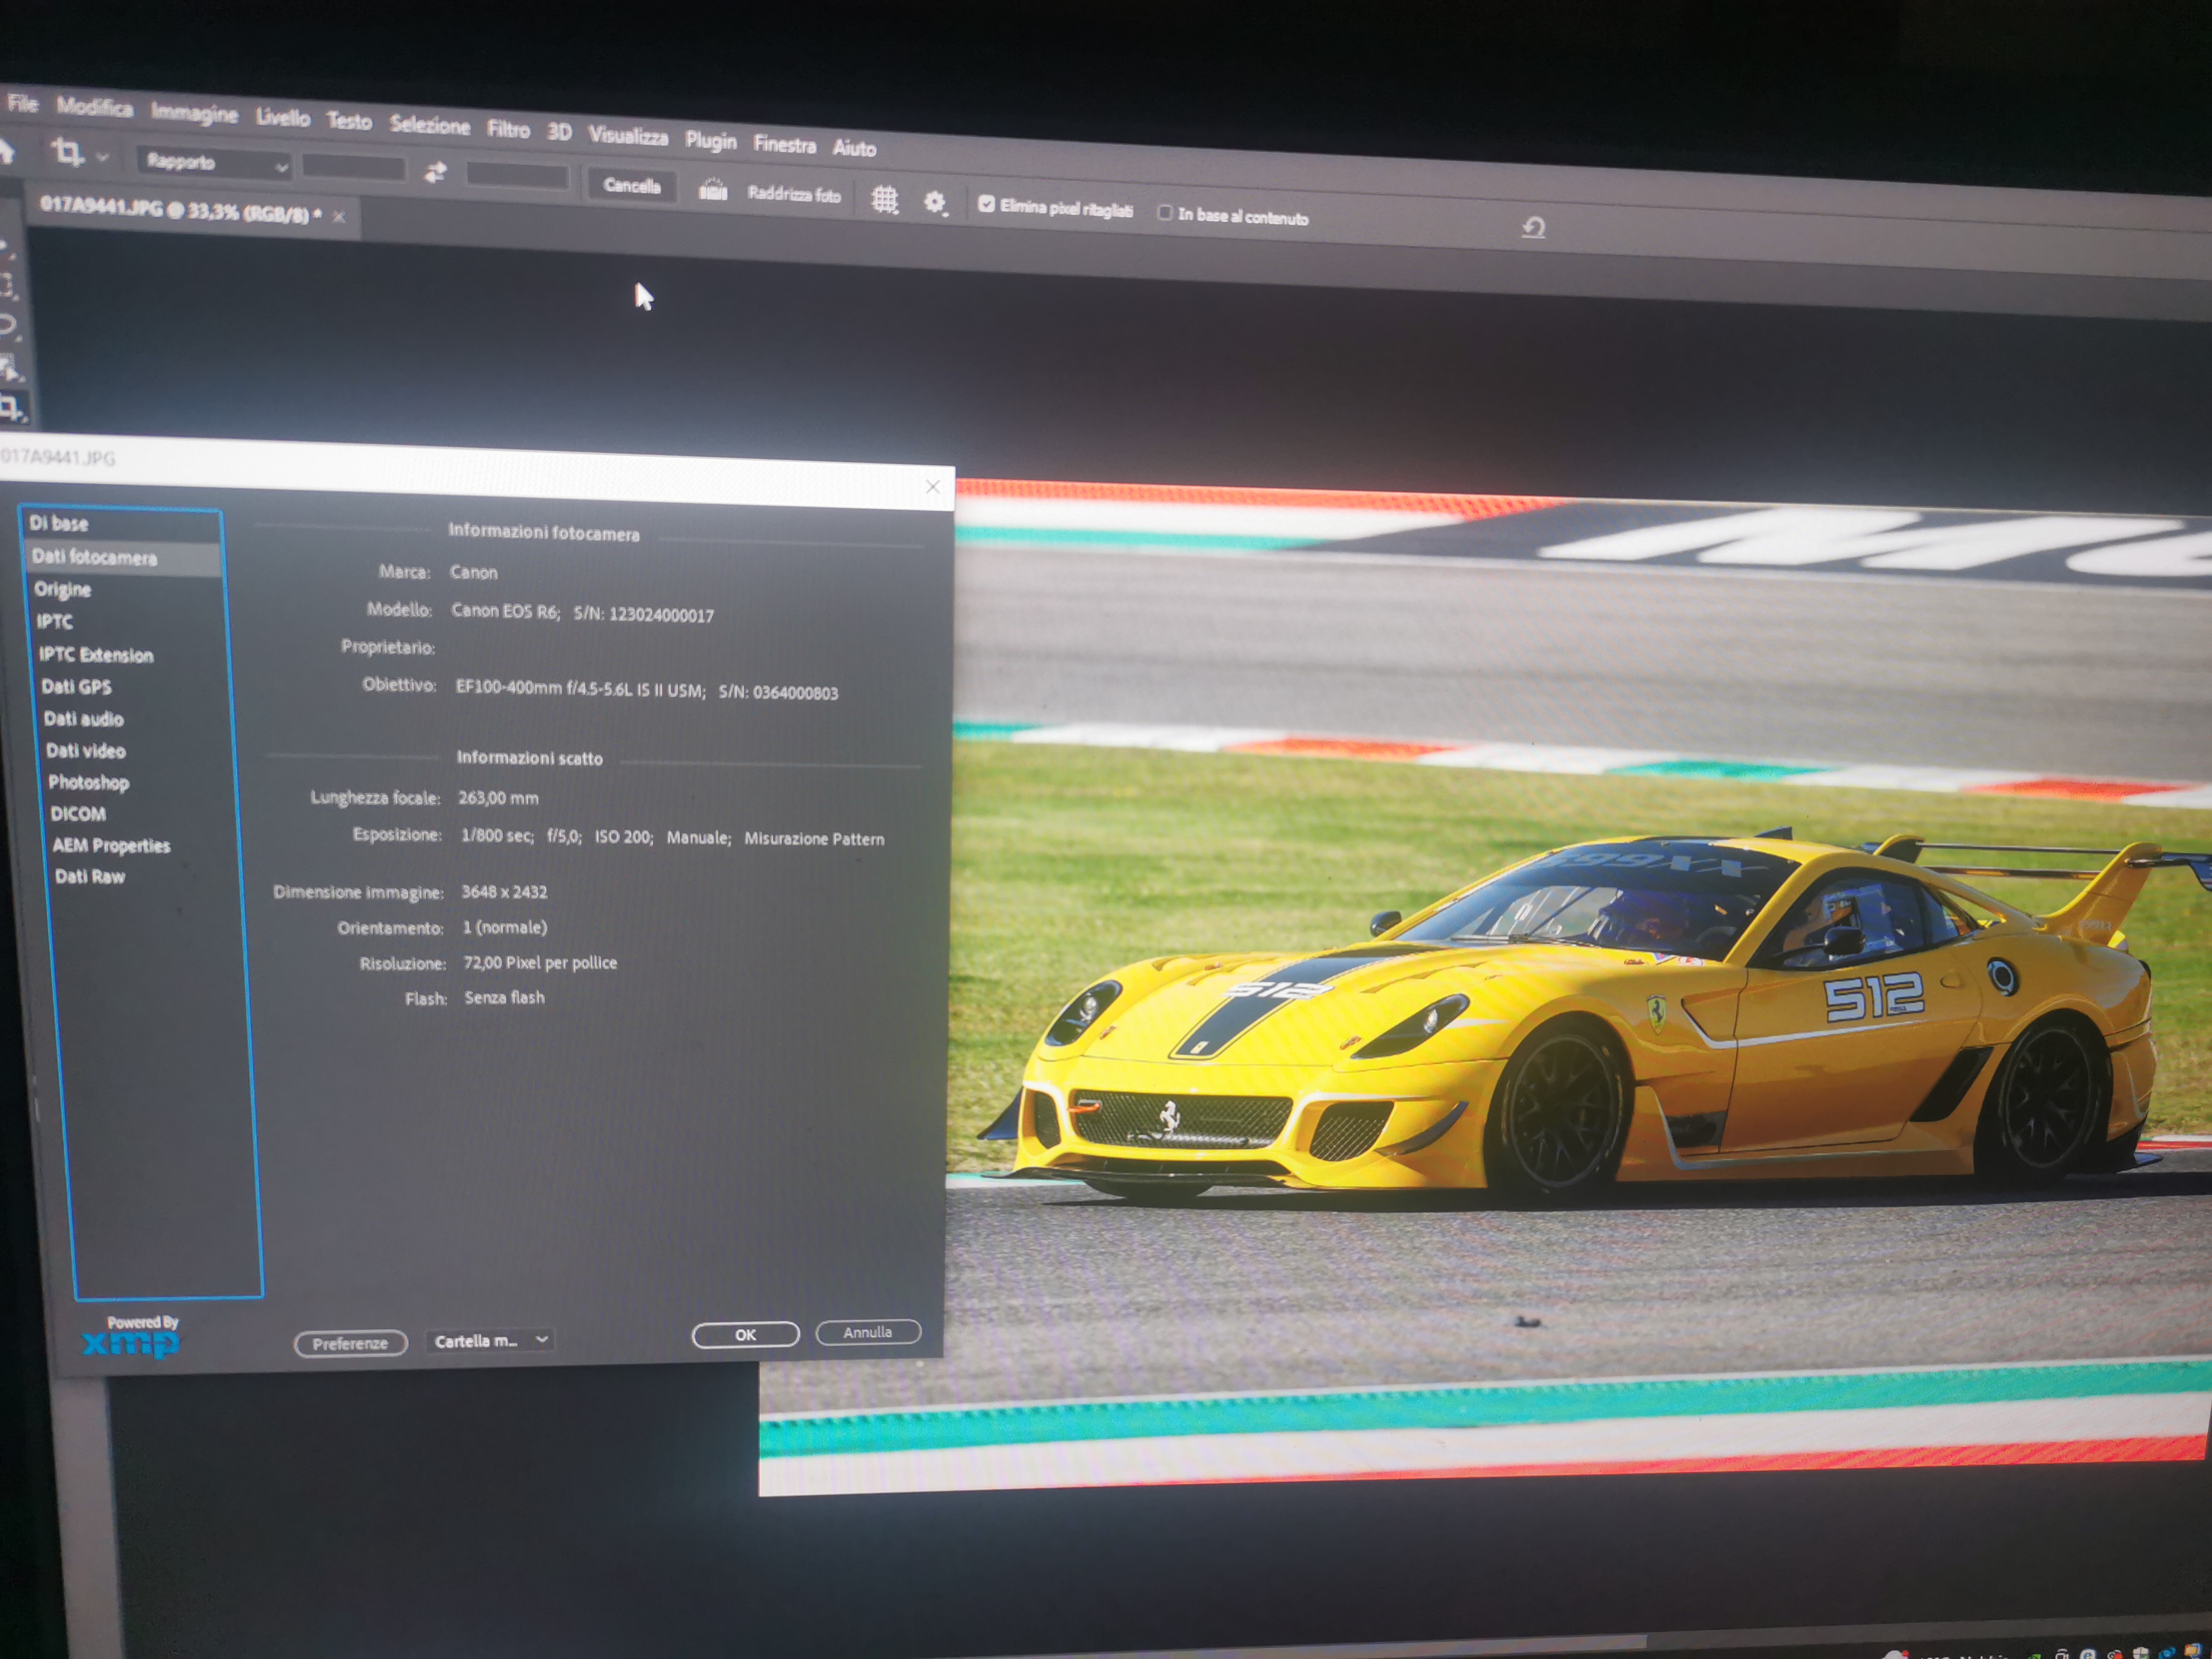The image size is (2212, 1659).
Task: Select the Dati audio category
Action: click(83, 718)
